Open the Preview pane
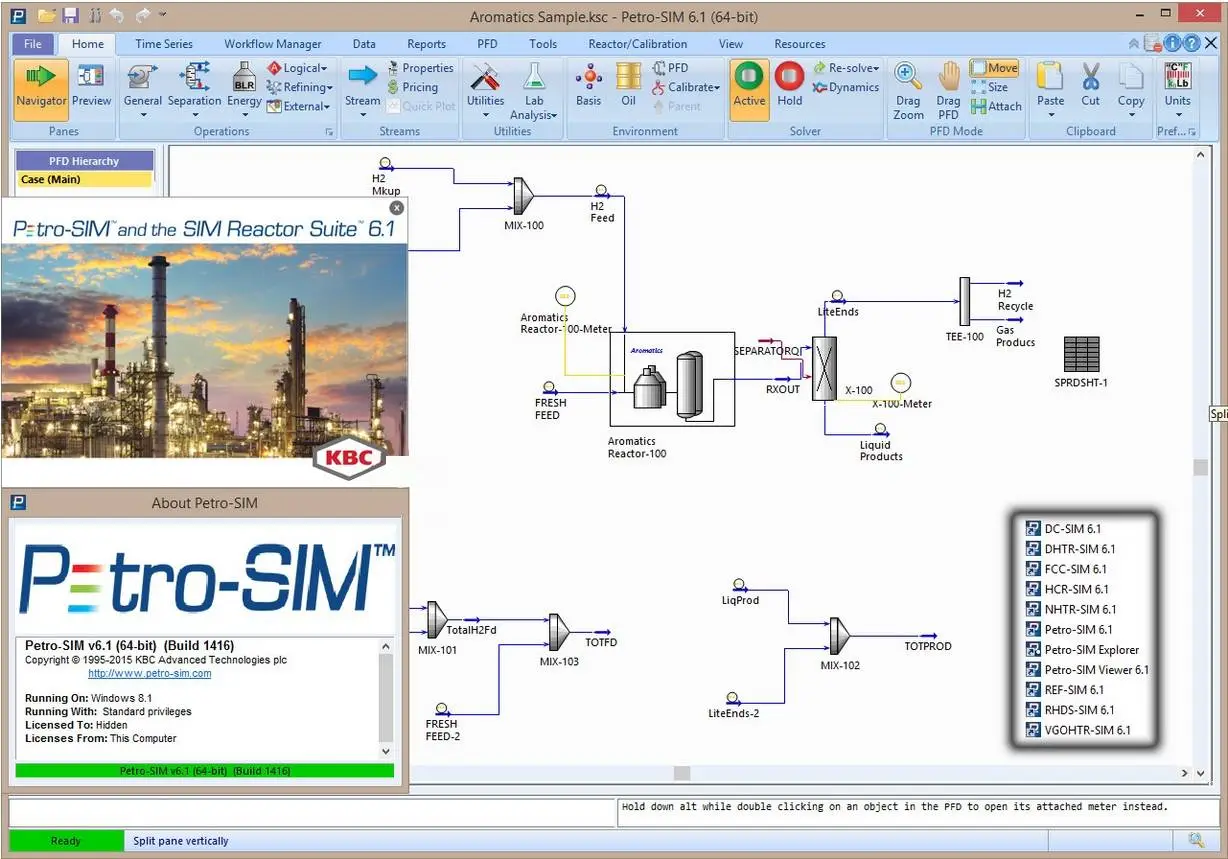This screenshot has height=859, width=1228. tap(91, 84)
